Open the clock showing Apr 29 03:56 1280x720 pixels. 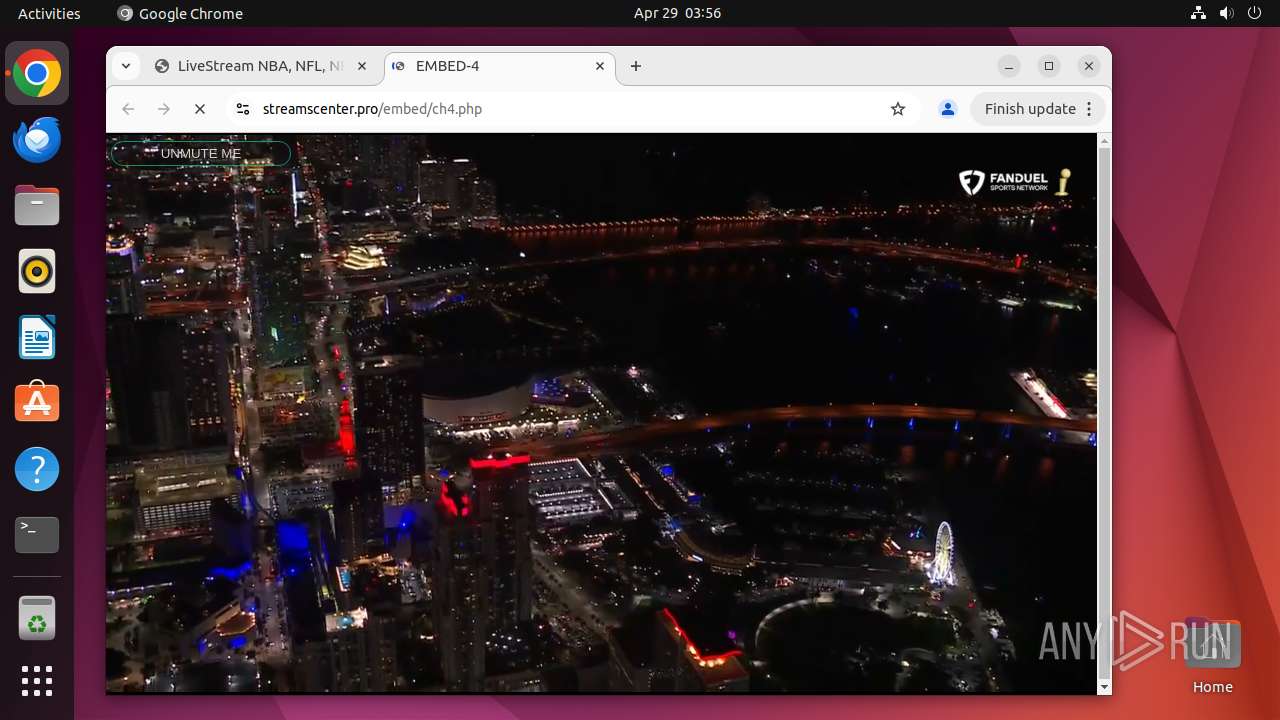click(x=677, y=13)
